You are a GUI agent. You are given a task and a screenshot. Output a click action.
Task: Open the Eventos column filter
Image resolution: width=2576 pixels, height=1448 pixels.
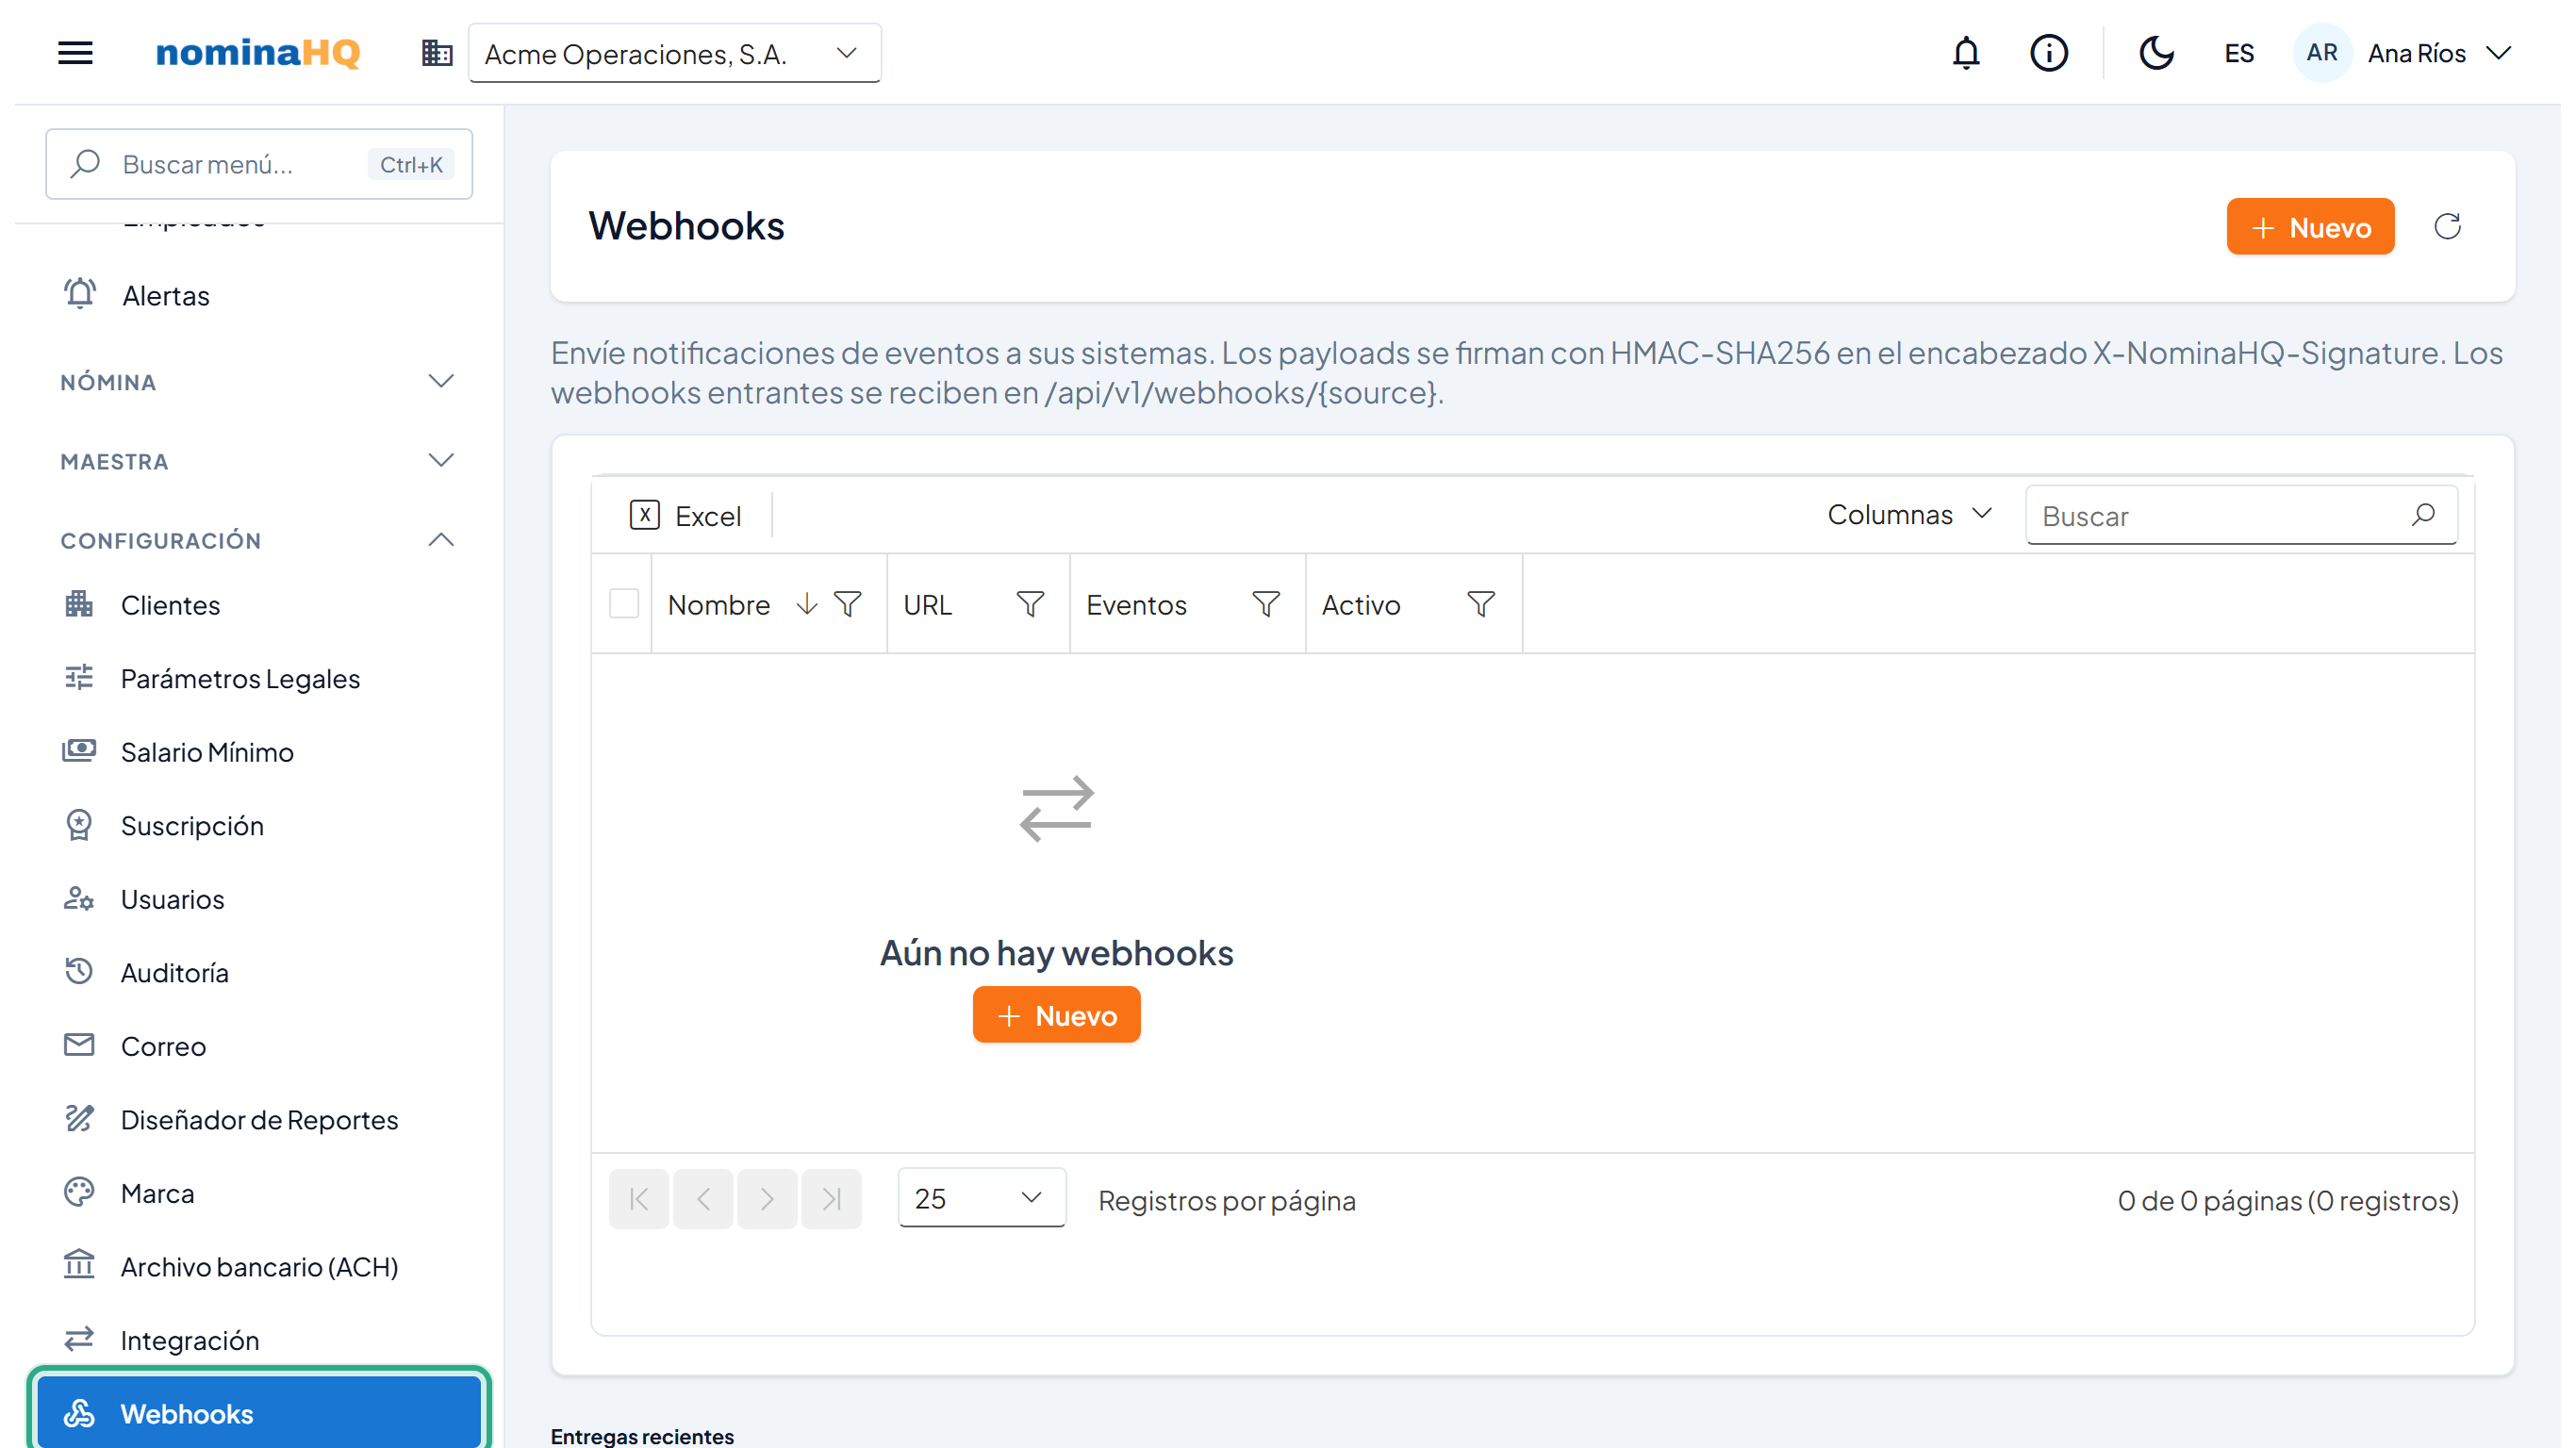click(x=1265, y=604)
